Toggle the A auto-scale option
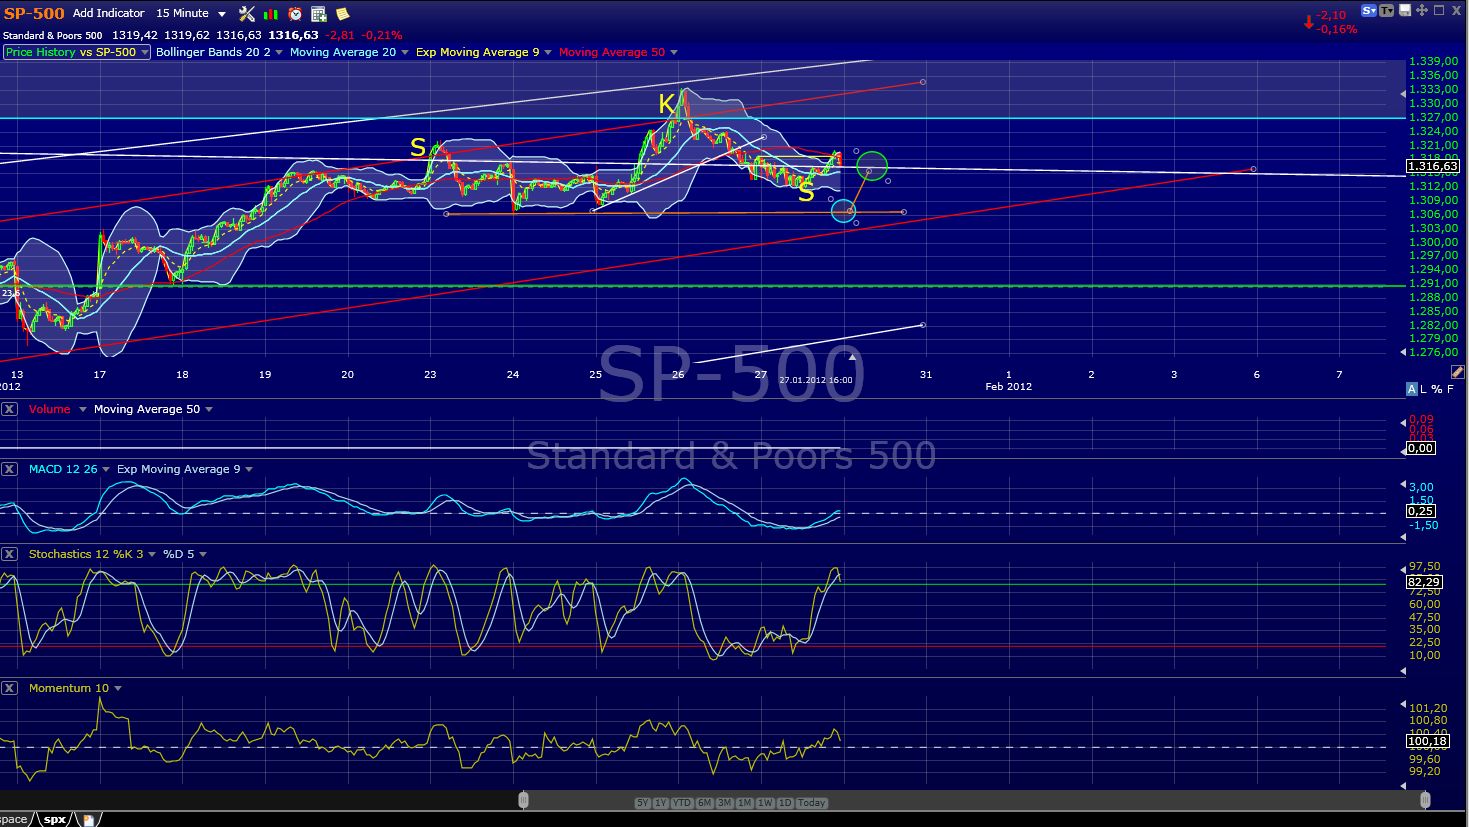The height and width of the screenshot is (827, 1469). [x=1412, y=389]
